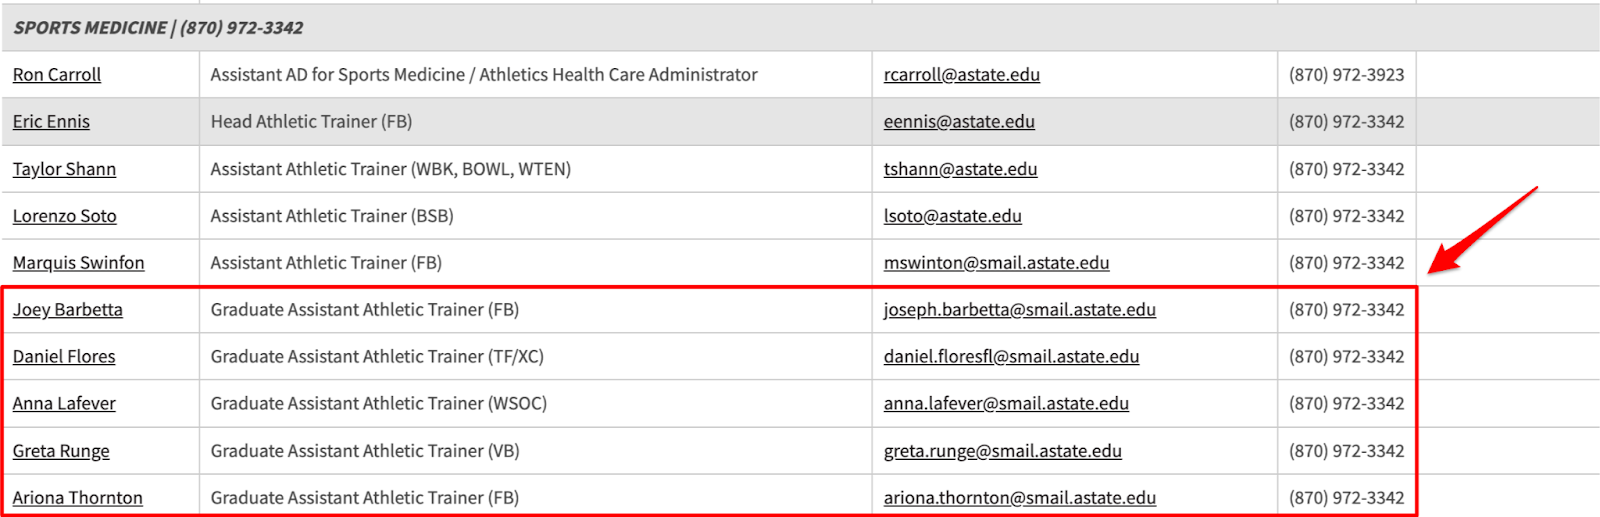Email mswinton@smail.astate.edu
1600x517 pixels.
996,263
